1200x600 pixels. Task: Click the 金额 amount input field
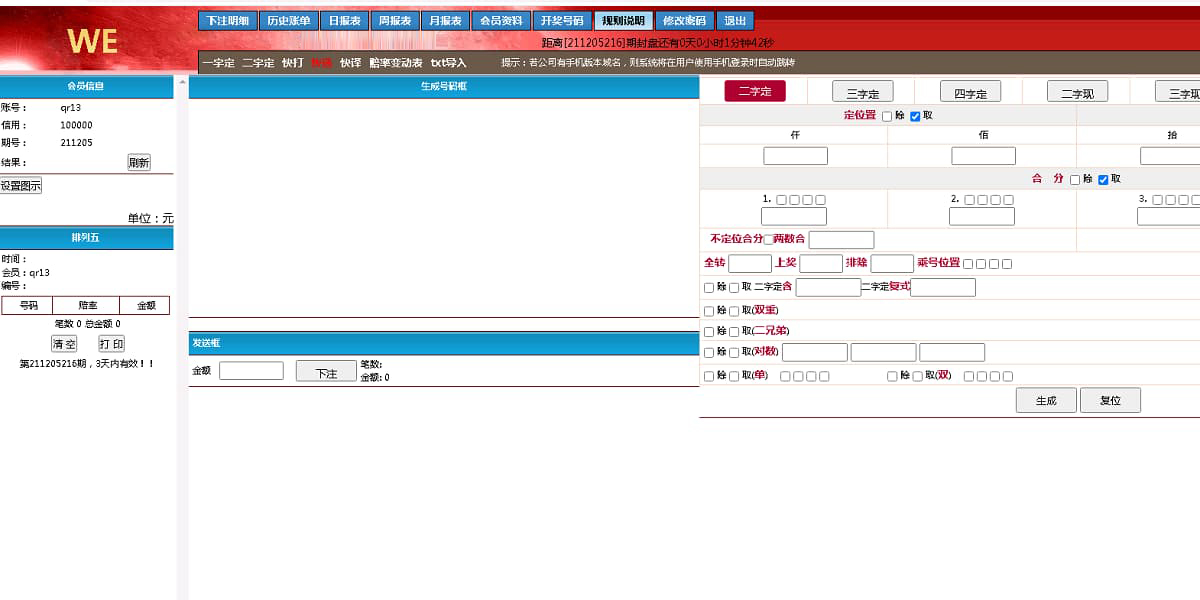pos(251,371)
